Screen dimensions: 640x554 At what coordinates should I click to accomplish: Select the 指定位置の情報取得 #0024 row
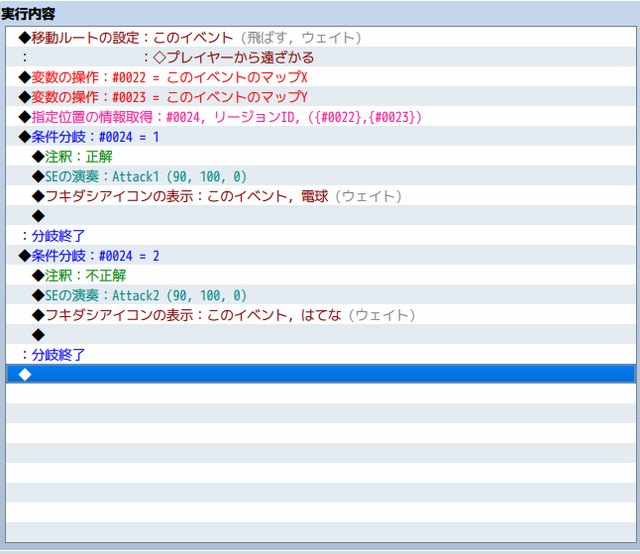(321, 117)
